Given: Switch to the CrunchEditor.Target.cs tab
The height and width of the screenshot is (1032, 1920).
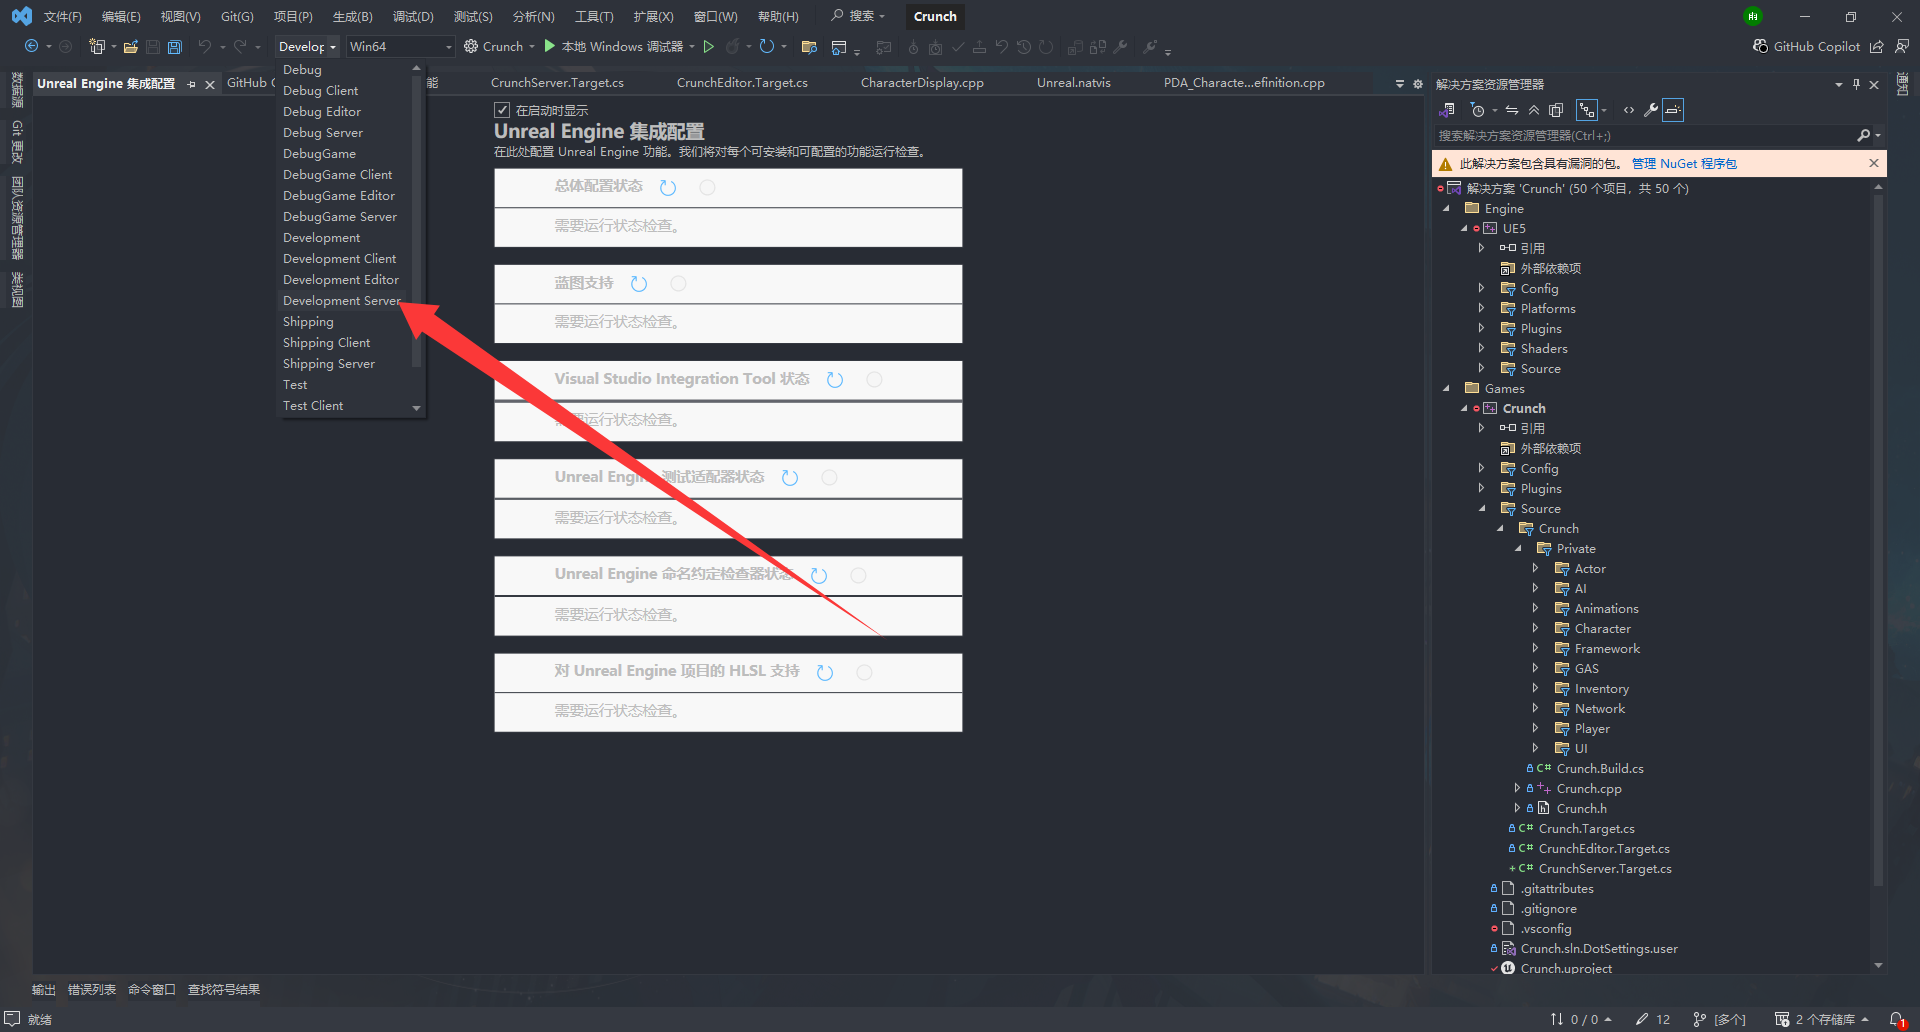Looking at the screenshot, I should [x=741, y=83].
